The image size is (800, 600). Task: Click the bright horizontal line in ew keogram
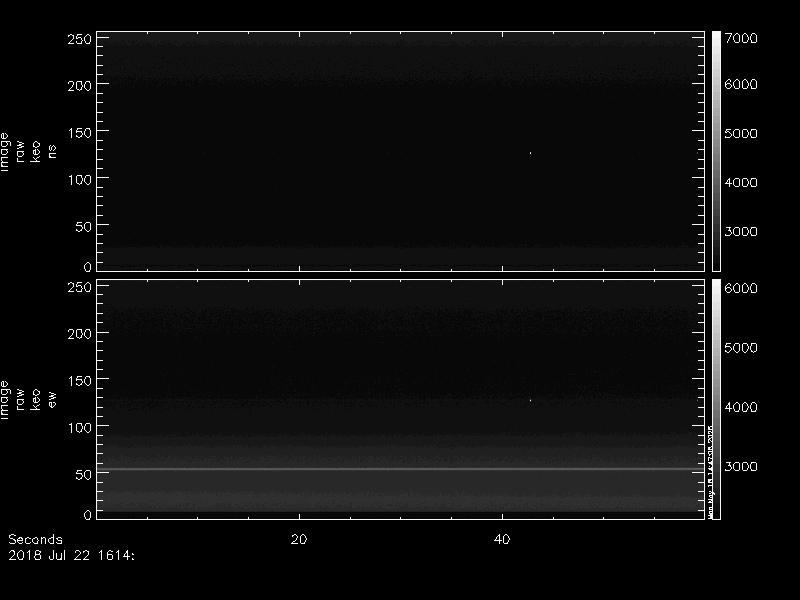point(401,469)
